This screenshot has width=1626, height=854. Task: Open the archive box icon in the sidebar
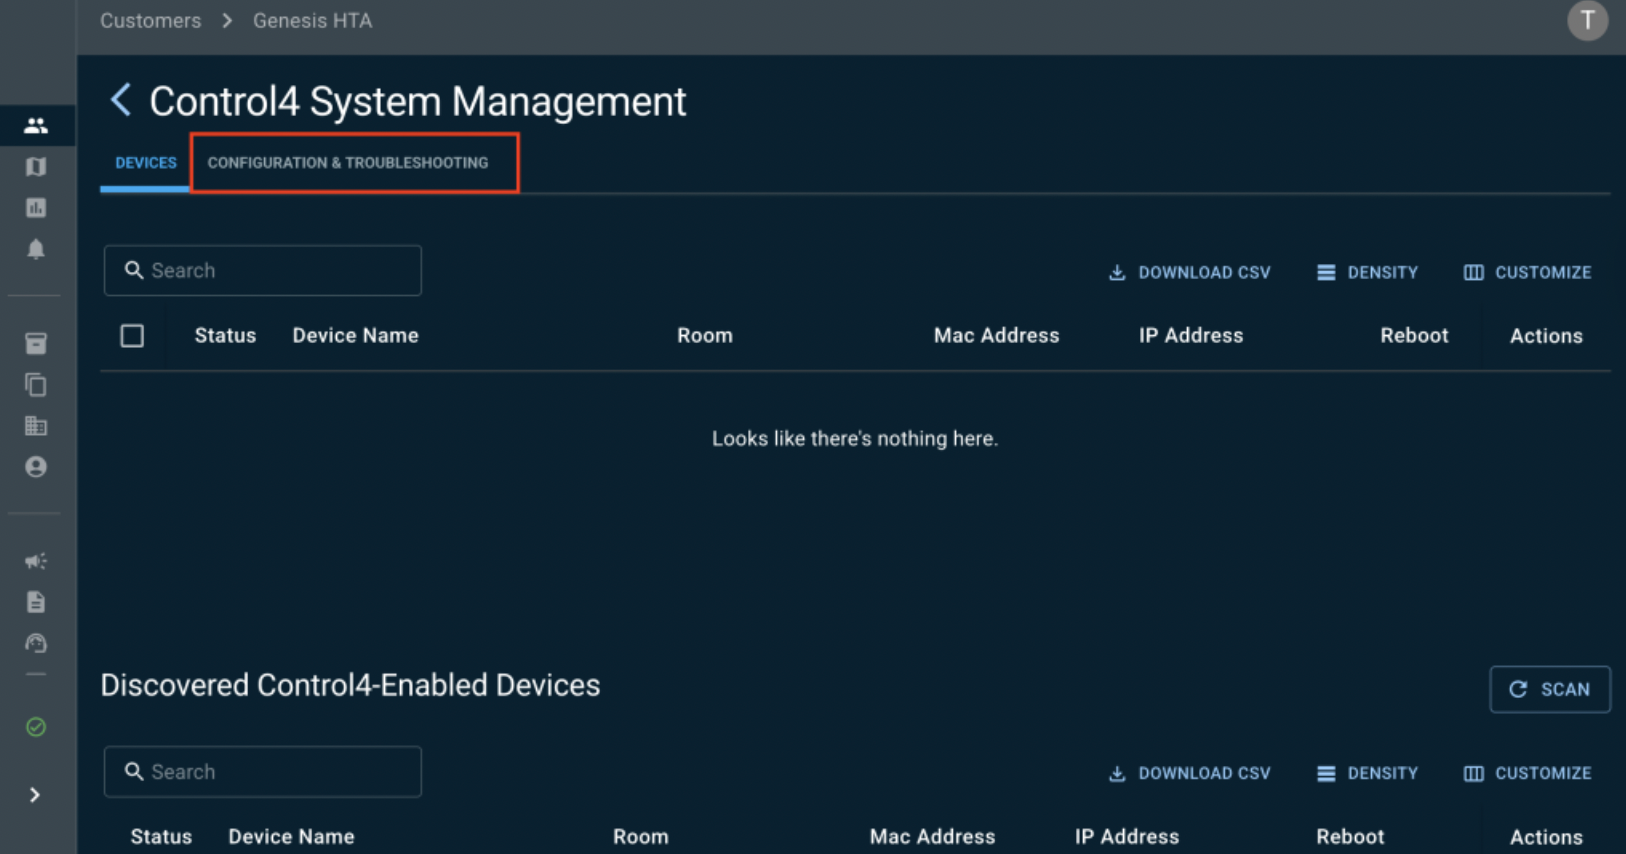point(36,344)
